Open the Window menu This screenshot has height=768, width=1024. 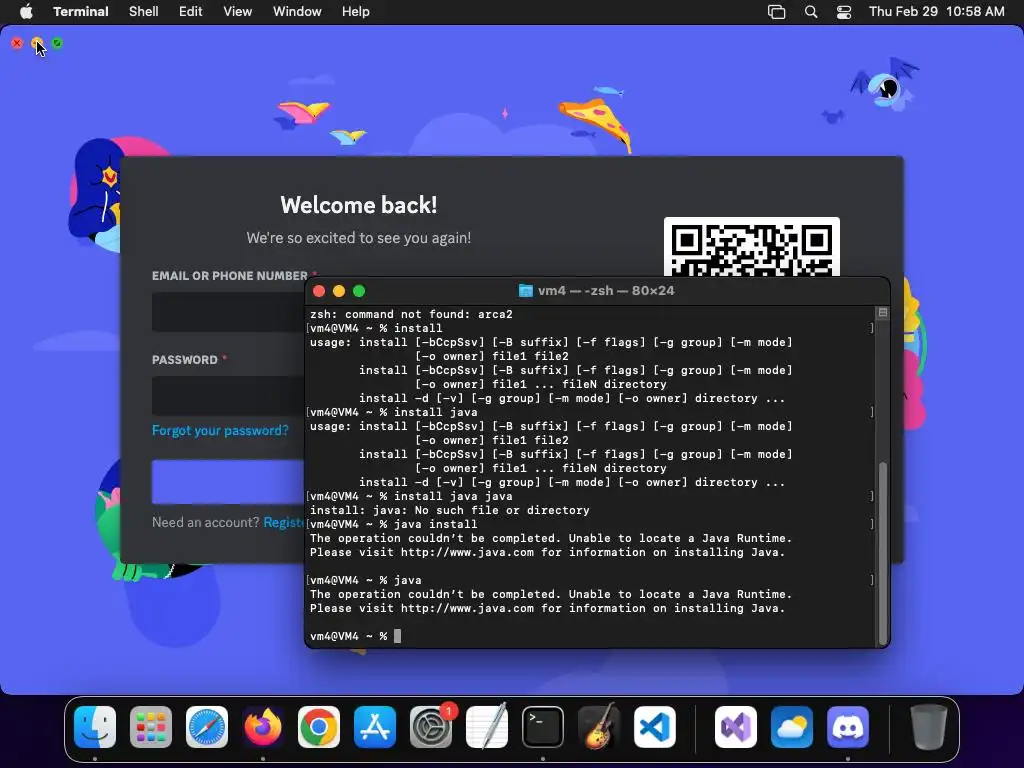297,12
